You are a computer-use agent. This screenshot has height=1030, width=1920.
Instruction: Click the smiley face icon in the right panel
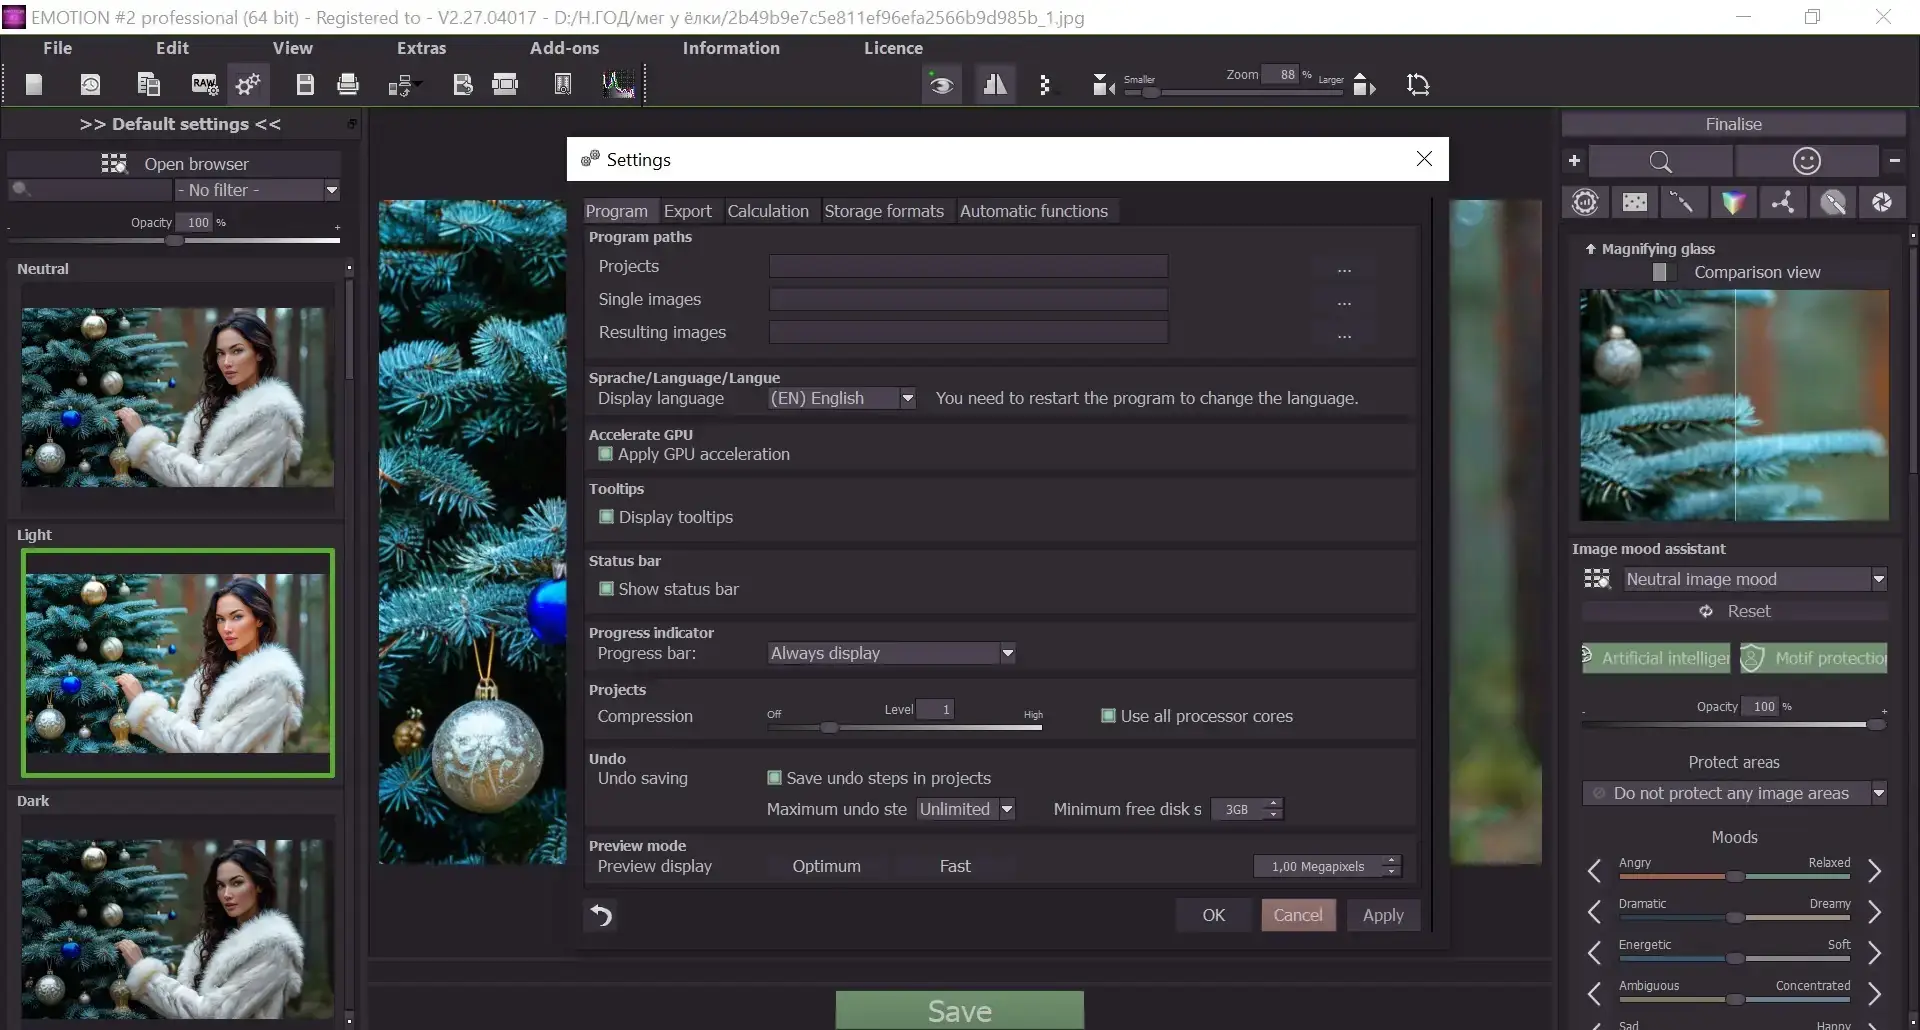point(1806,161)
